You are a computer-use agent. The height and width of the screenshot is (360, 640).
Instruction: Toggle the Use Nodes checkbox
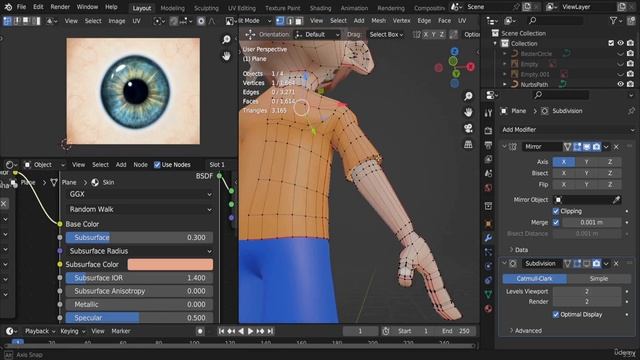[x=157, y=165]
